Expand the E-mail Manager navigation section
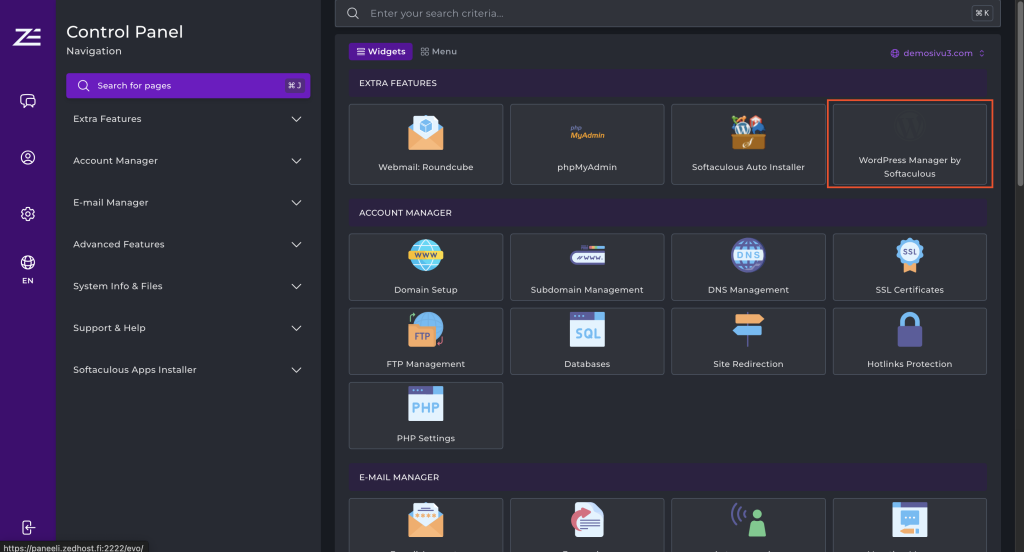This screenshot has height=552, width=1024. point(187,203)
